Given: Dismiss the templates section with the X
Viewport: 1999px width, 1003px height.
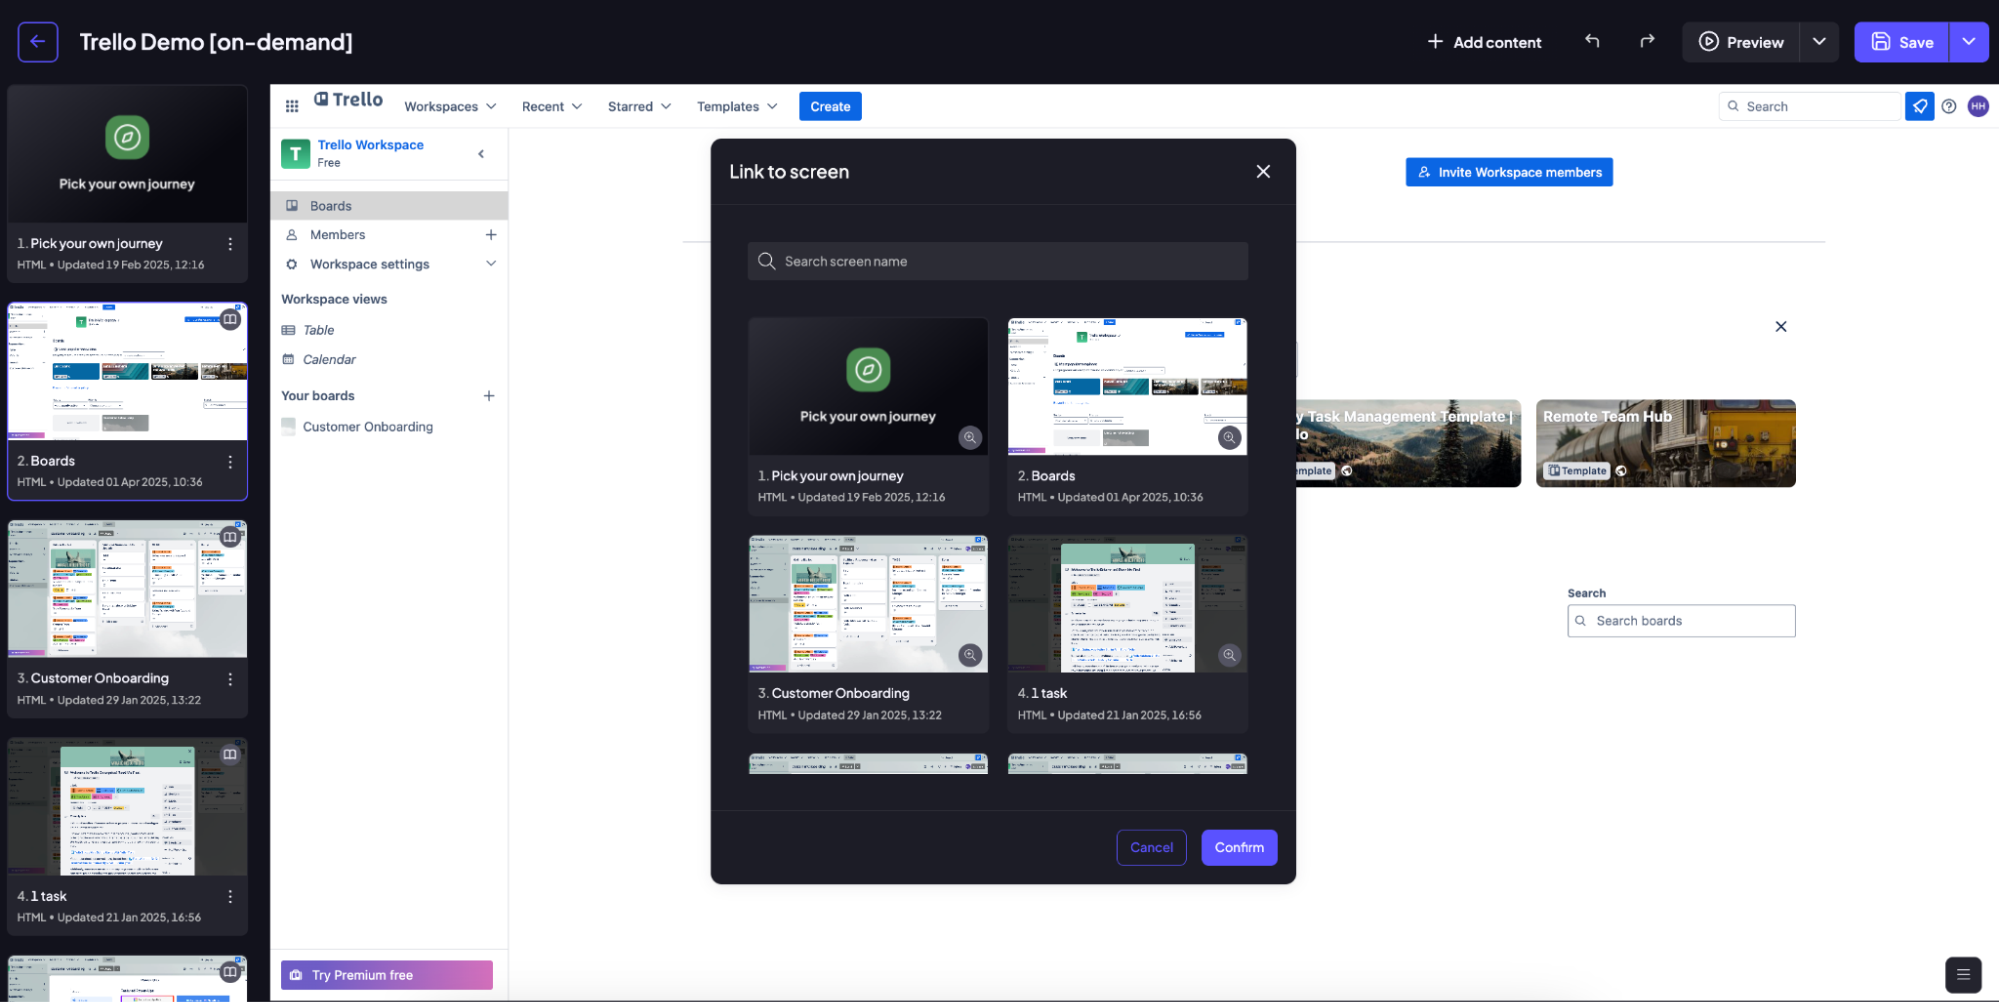Looking at the screenshot, I should (1781, 327).
